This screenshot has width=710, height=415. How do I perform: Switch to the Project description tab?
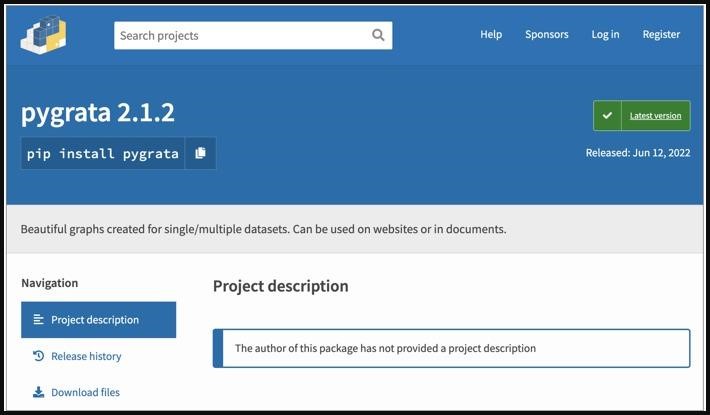point(98,320)
